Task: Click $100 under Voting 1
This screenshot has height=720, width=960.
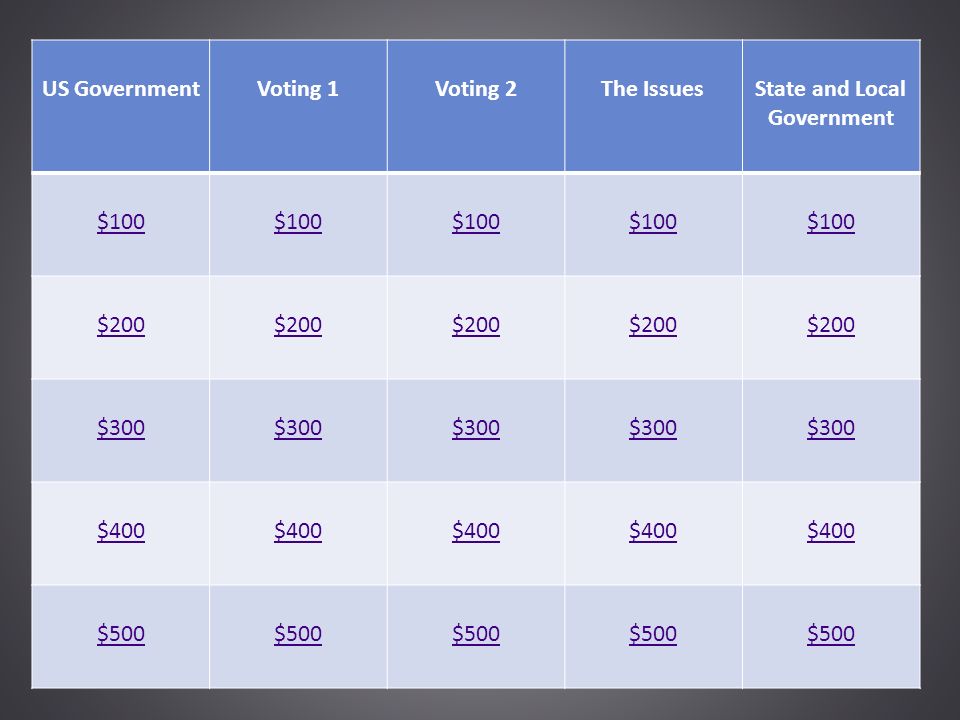Action: 298,222
